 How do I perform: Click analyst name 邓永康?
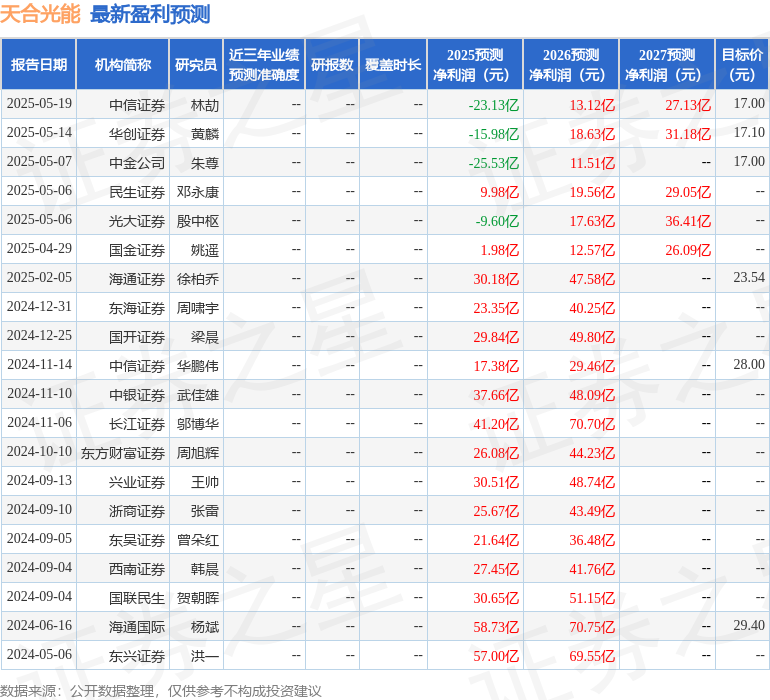[198, 191]
